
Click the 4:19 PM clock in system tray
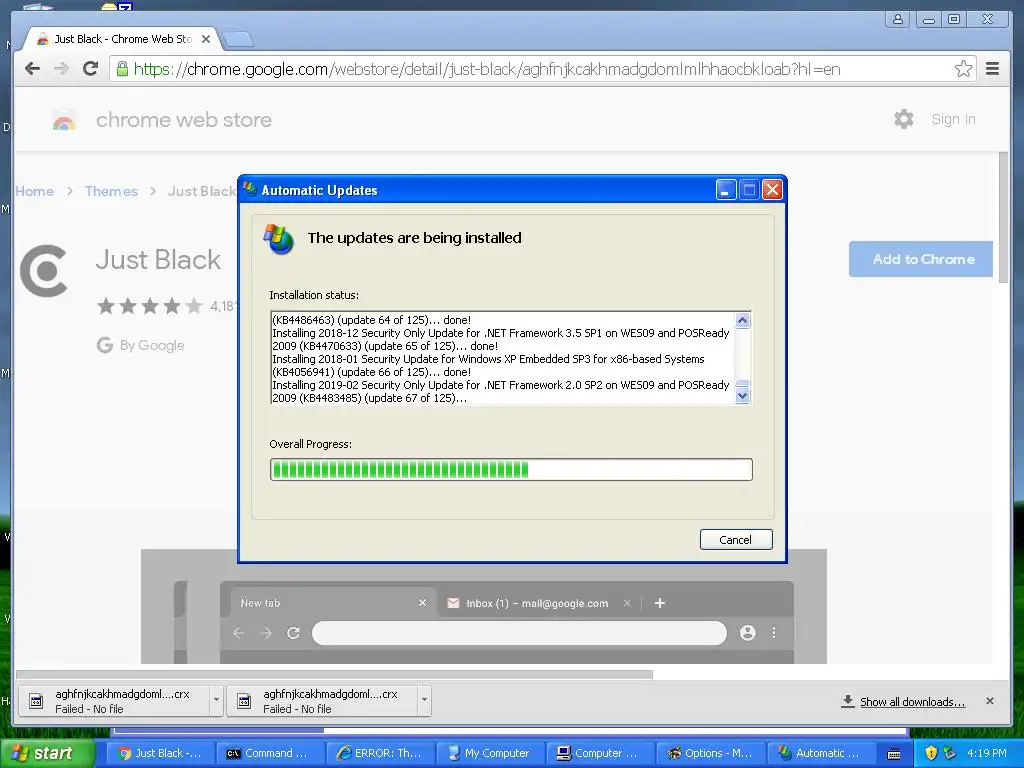(987, 753)
